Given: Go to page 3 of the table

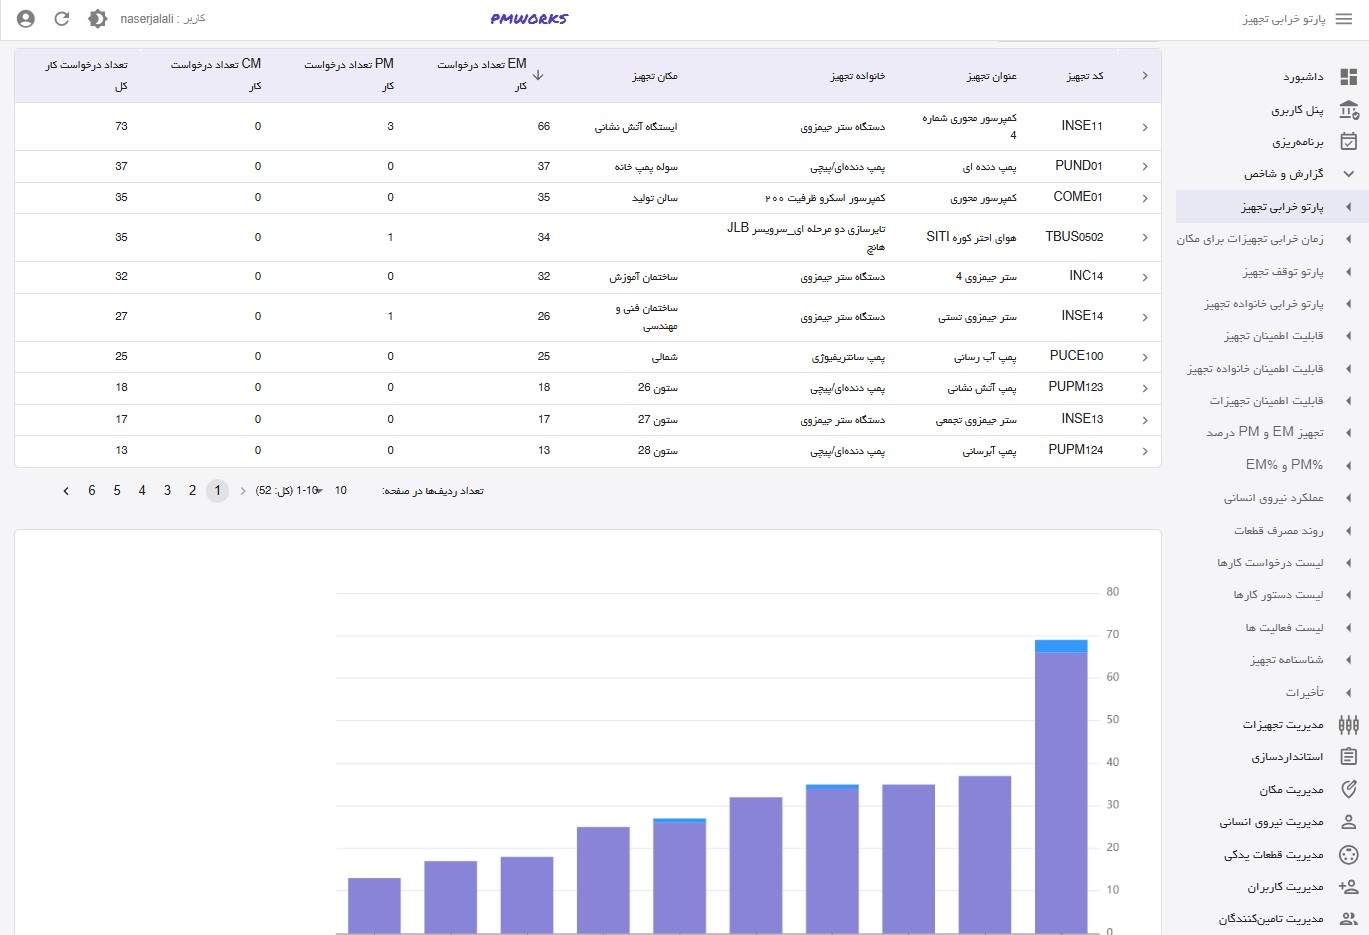Looking at the screenshot, I should tap(167, 491).
